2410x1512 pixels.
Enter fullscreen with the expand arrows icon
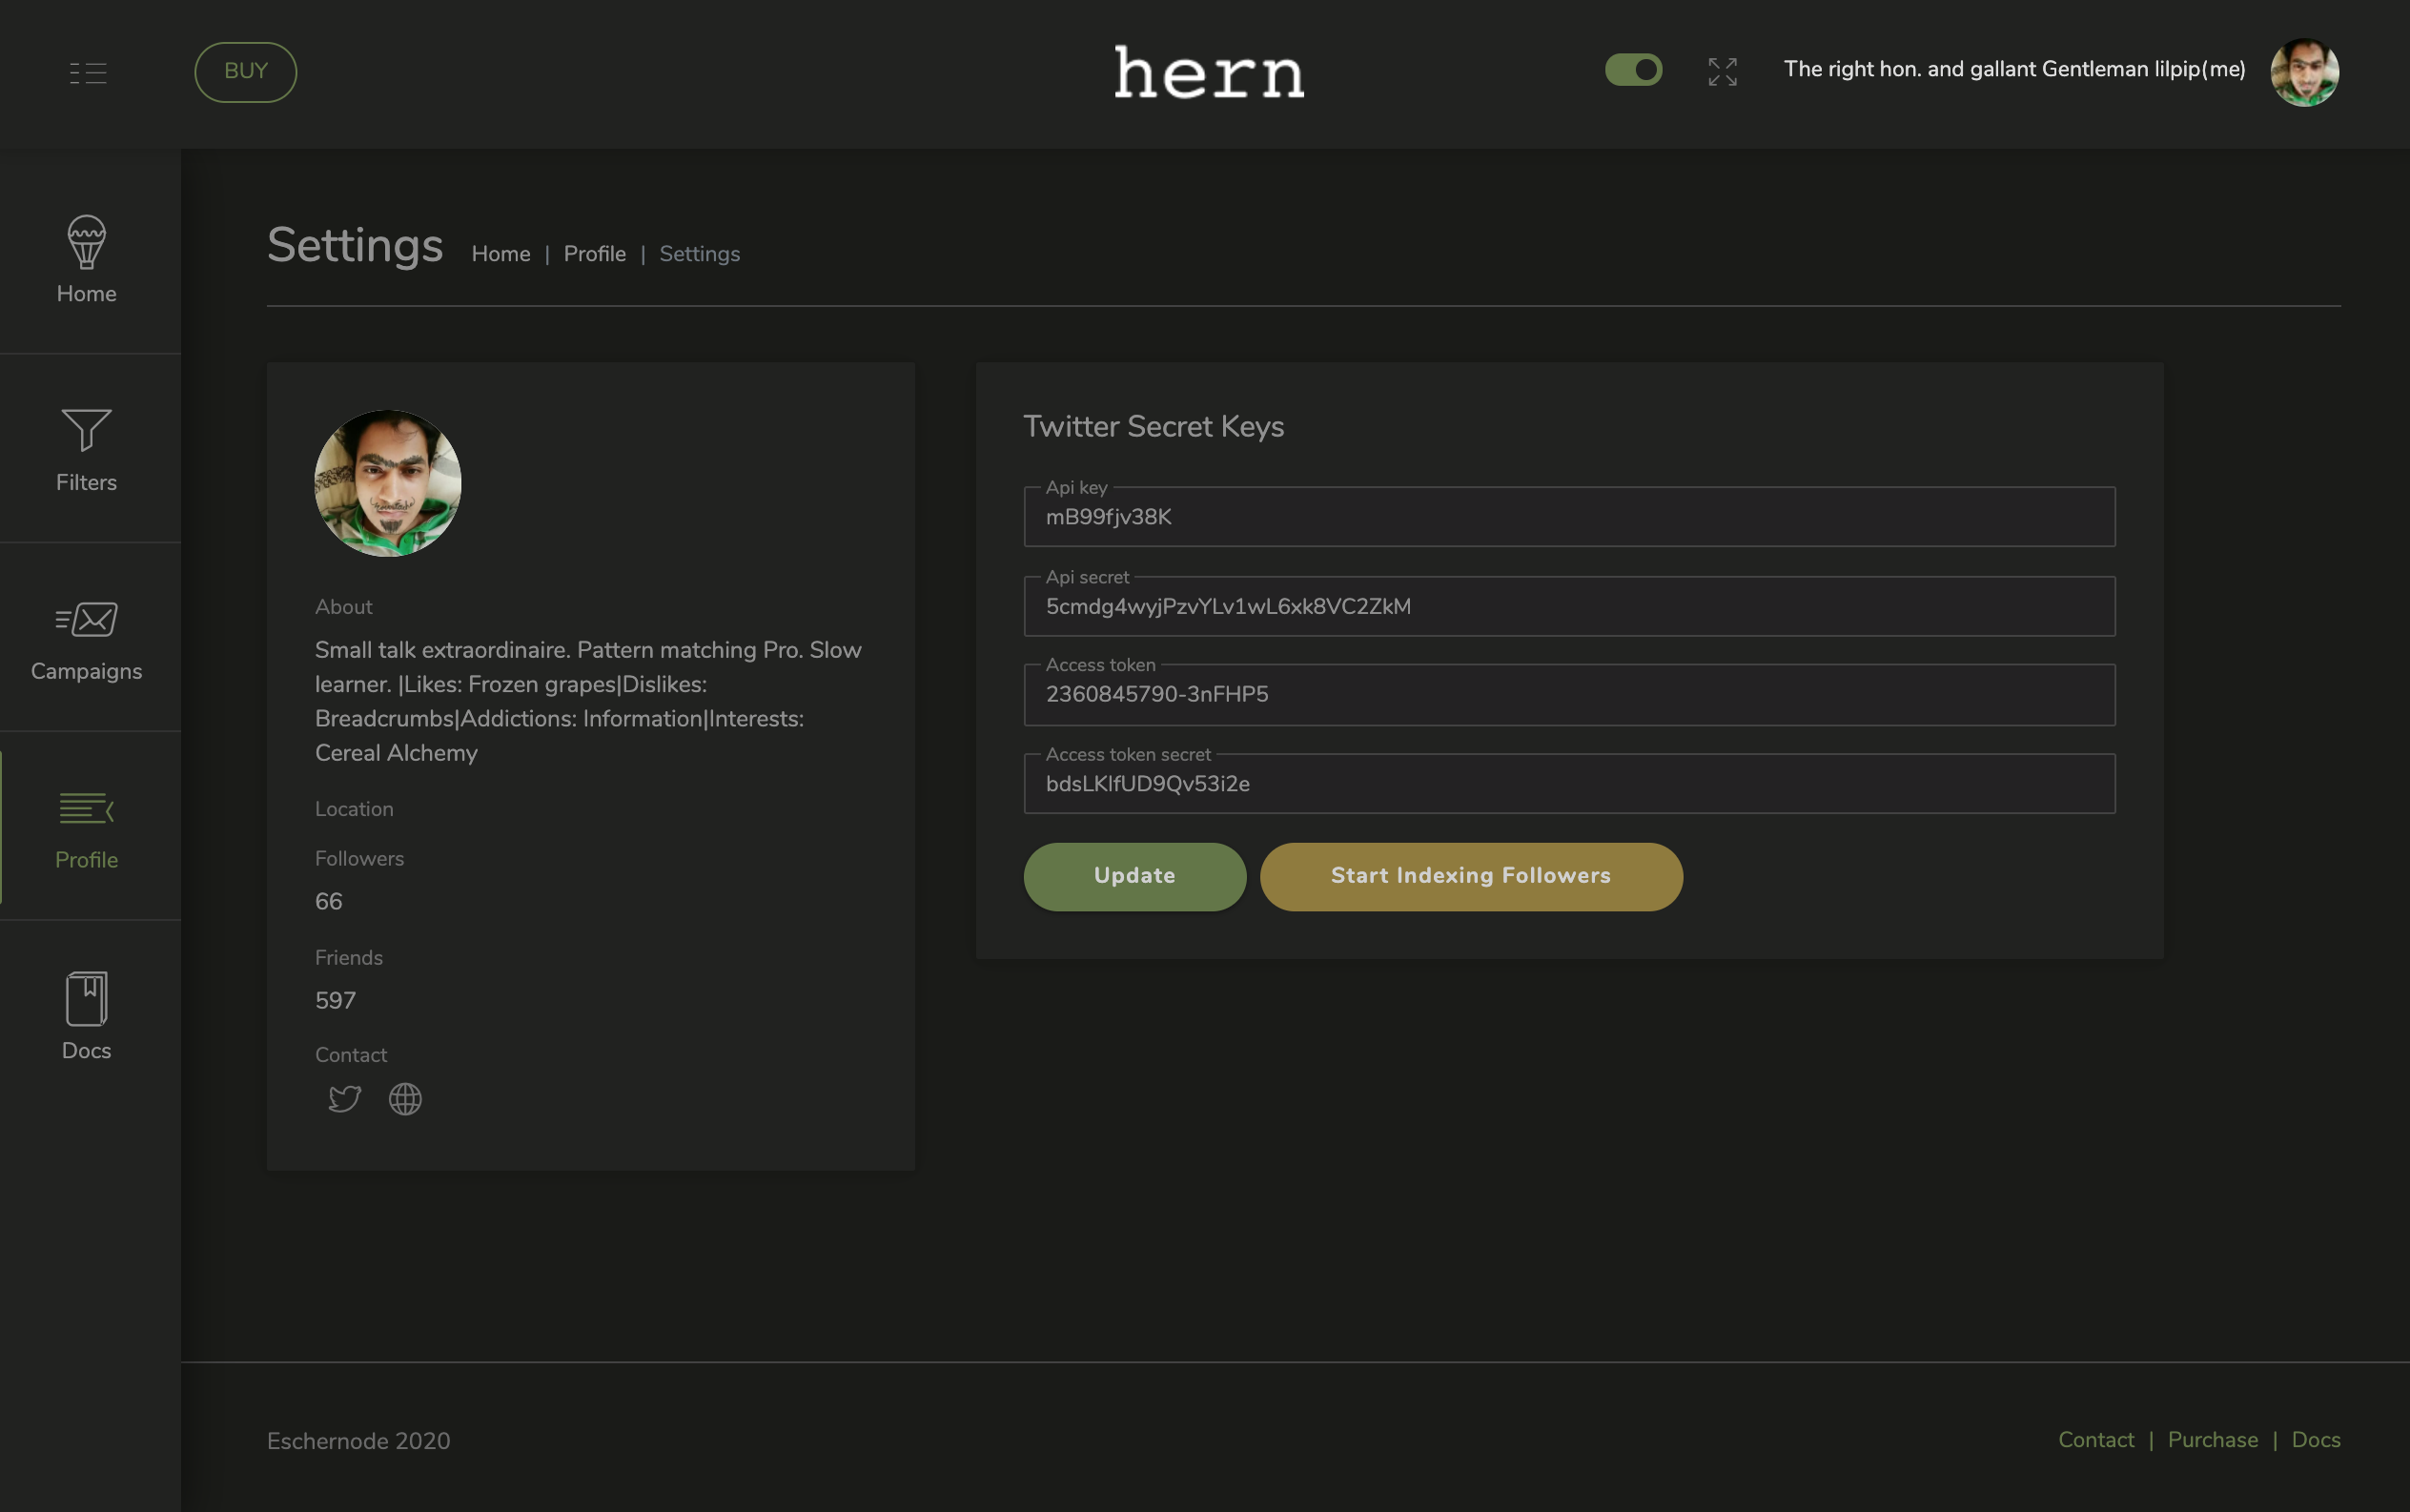(1722, 71)
